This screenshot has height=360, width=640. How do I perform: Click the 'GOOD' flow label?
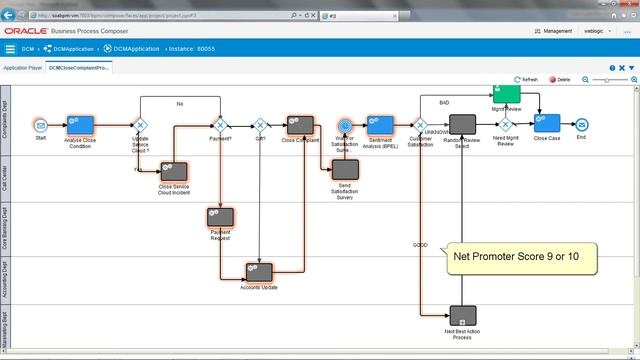[x=420, y=245]
